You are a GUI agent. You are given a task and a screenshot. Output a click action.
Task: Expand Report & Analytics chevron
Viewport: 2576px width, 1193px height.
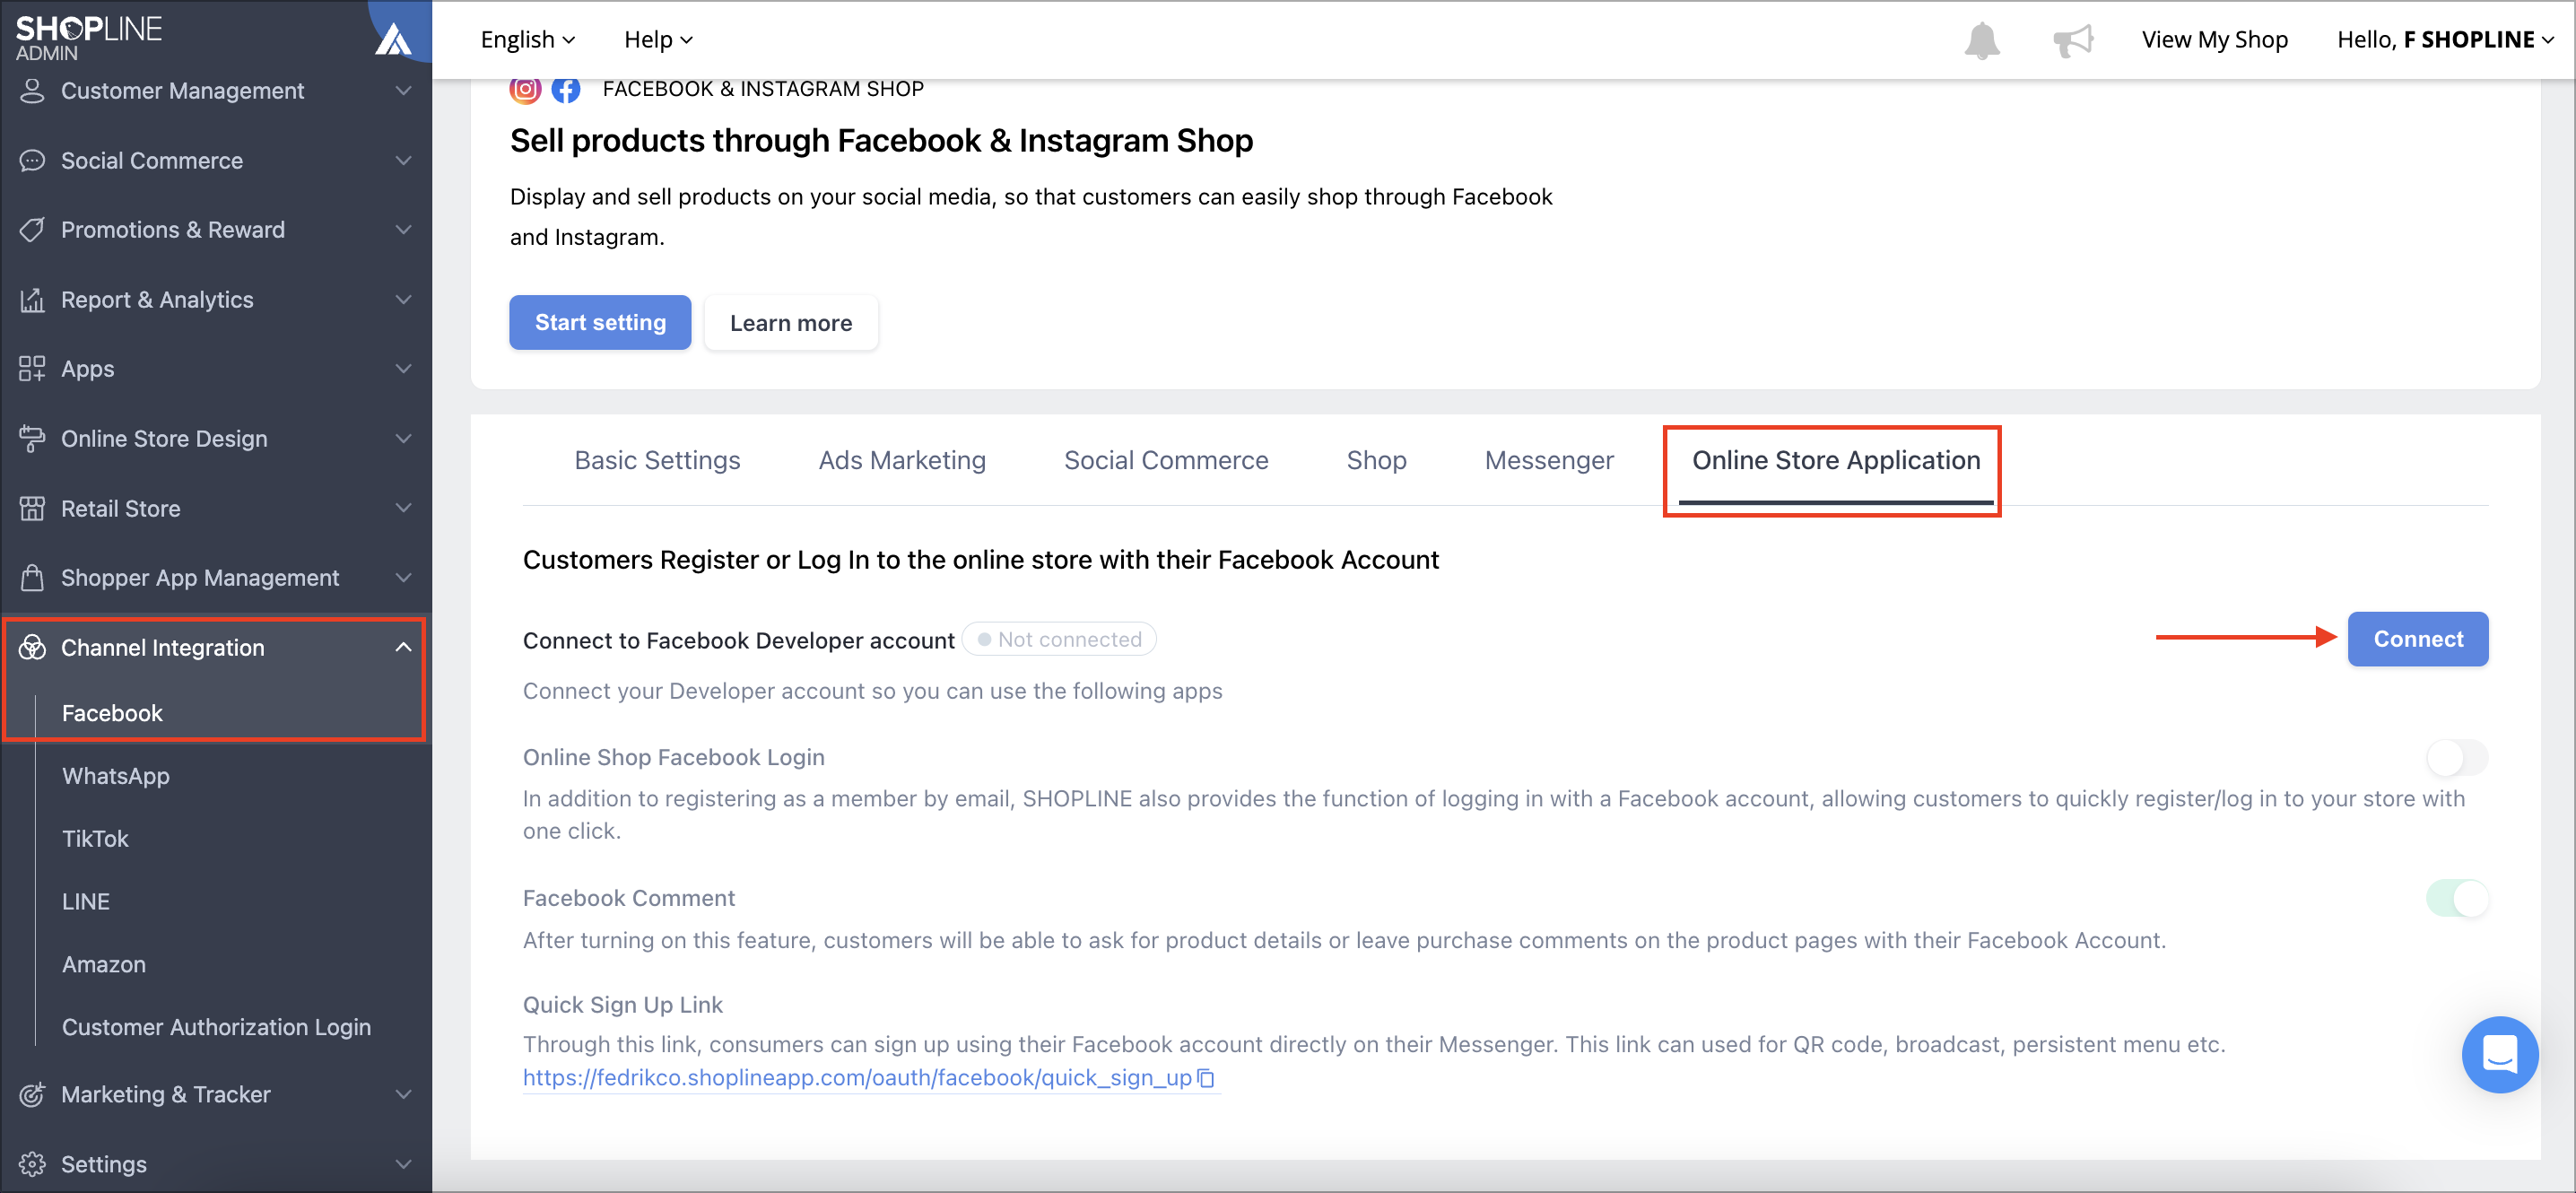coord(403,300)
